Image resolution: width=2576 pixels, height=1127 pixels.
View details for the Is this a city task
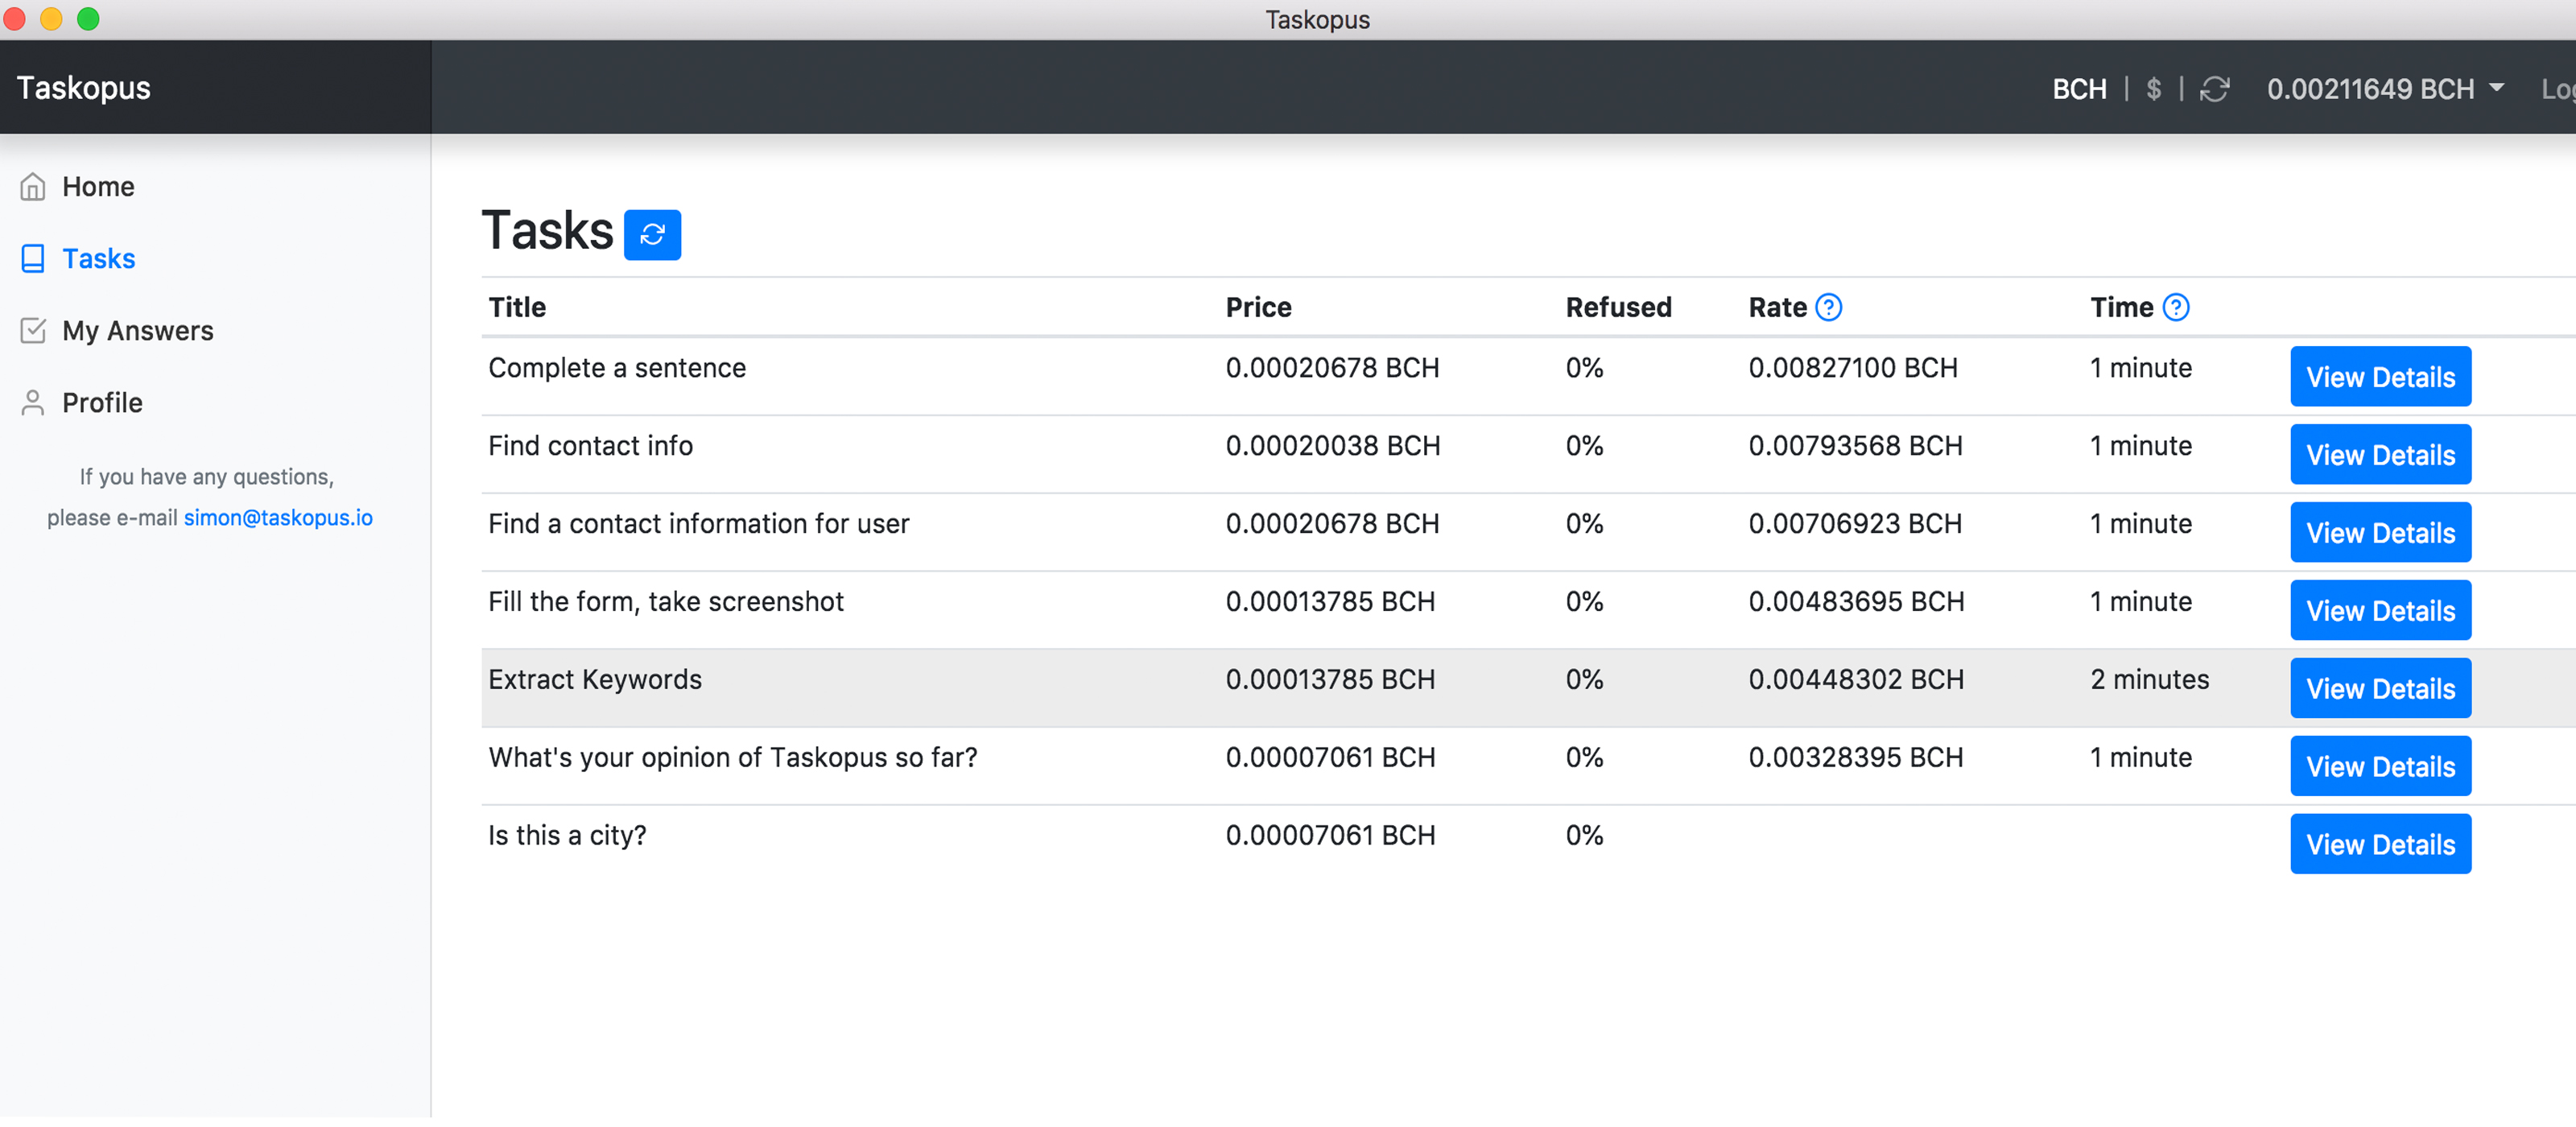pos(2380,843)
